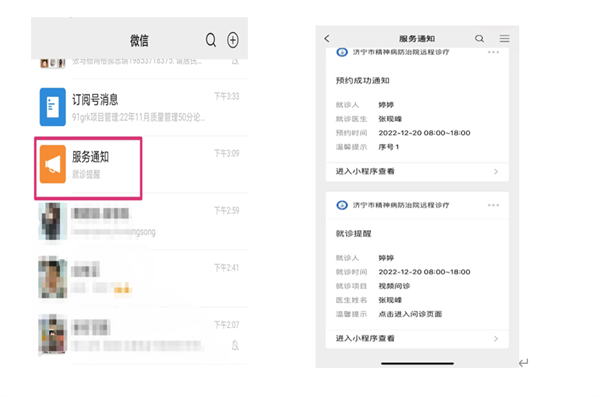This screenshot has width=600, height=397.
Task: Open the orange 服务通知 megaphone icon
Action: (53, 164)
